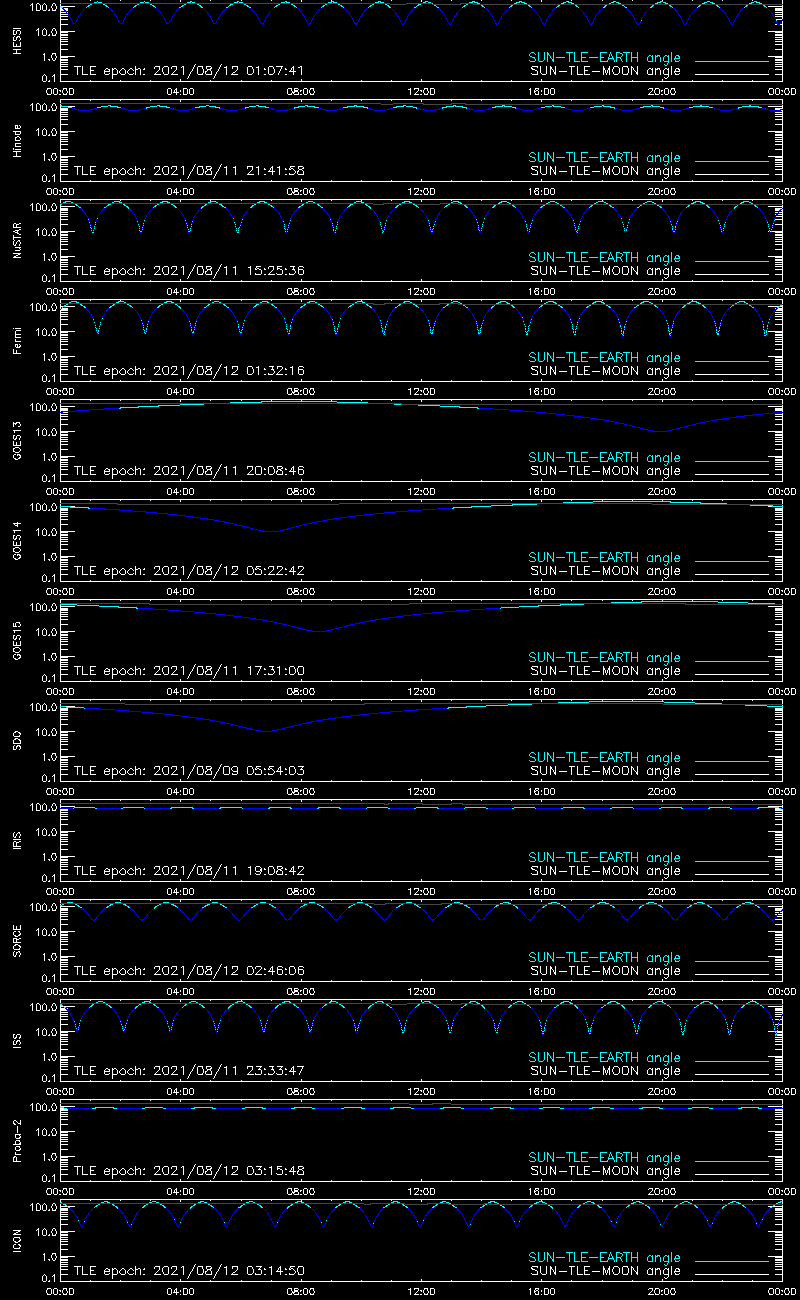Select text 'TLE epoch: 2021/08/11 20:08:46'

189,471
